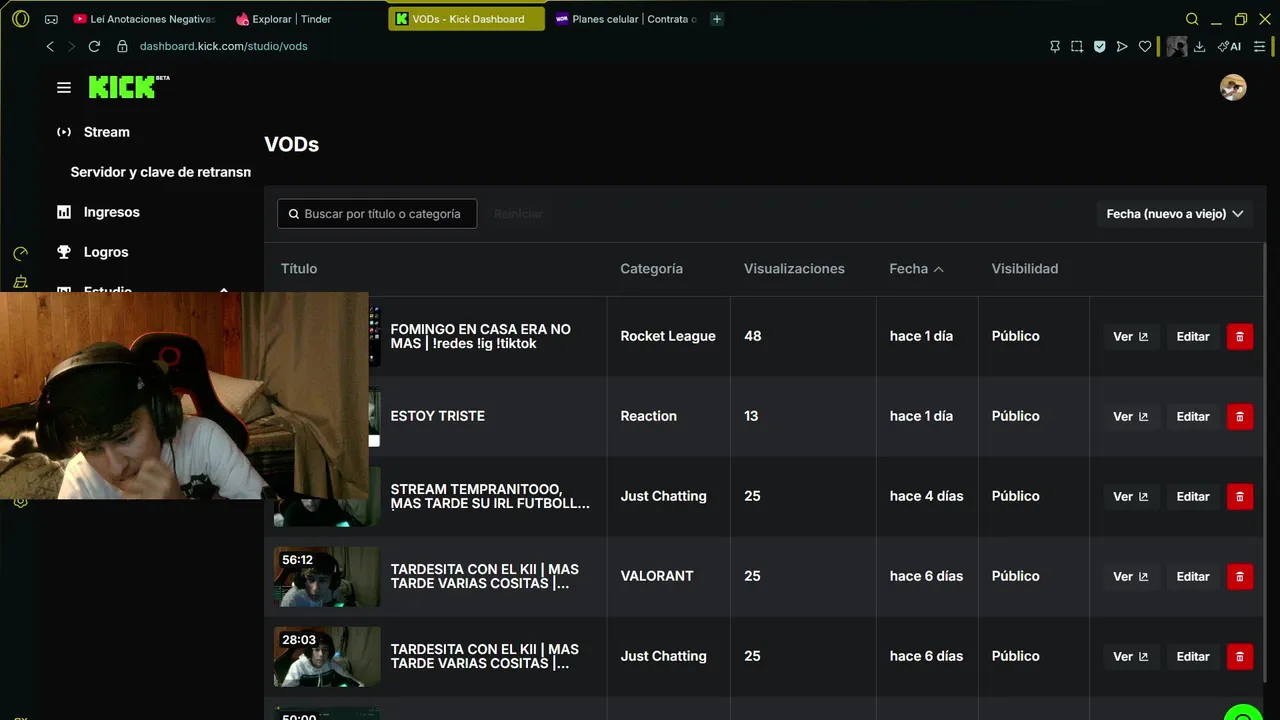Screen dimensions: 1280x720
Task: Open a new browser tab
Action: point(717,19)
